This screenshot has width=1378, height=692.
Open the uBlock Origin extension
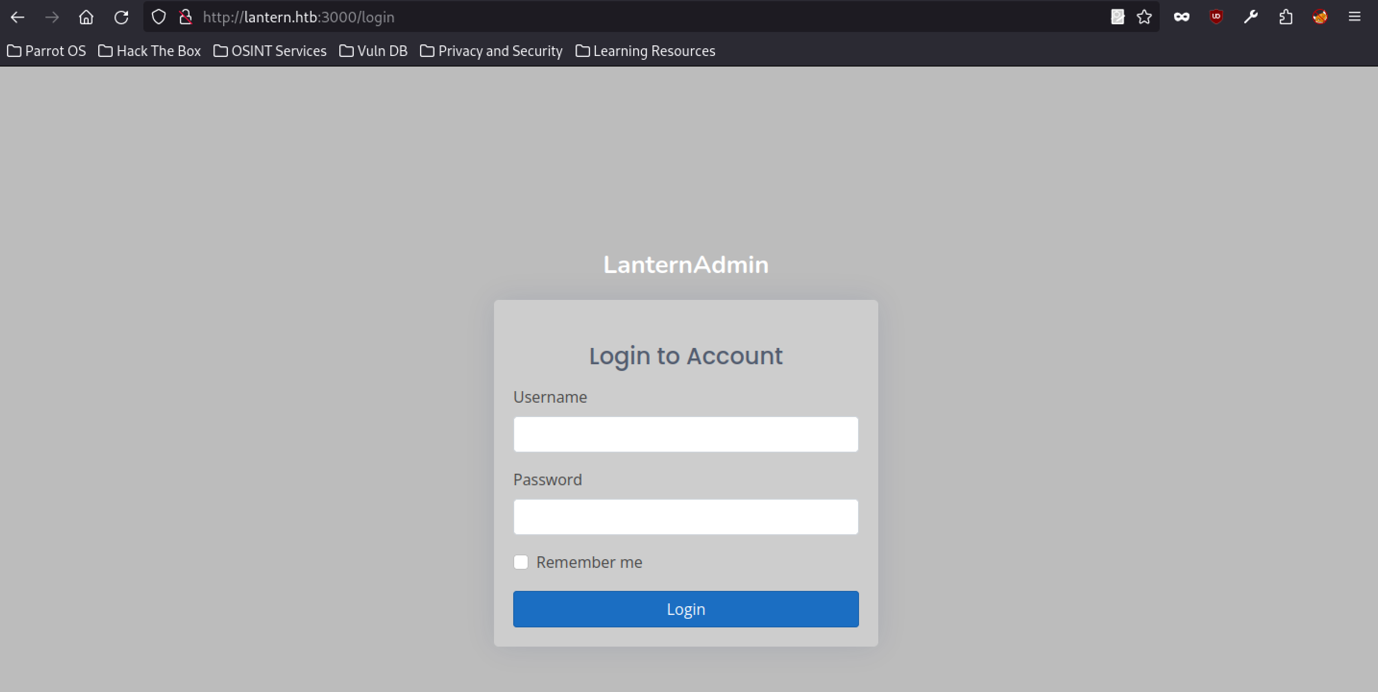click(1216, 17)
